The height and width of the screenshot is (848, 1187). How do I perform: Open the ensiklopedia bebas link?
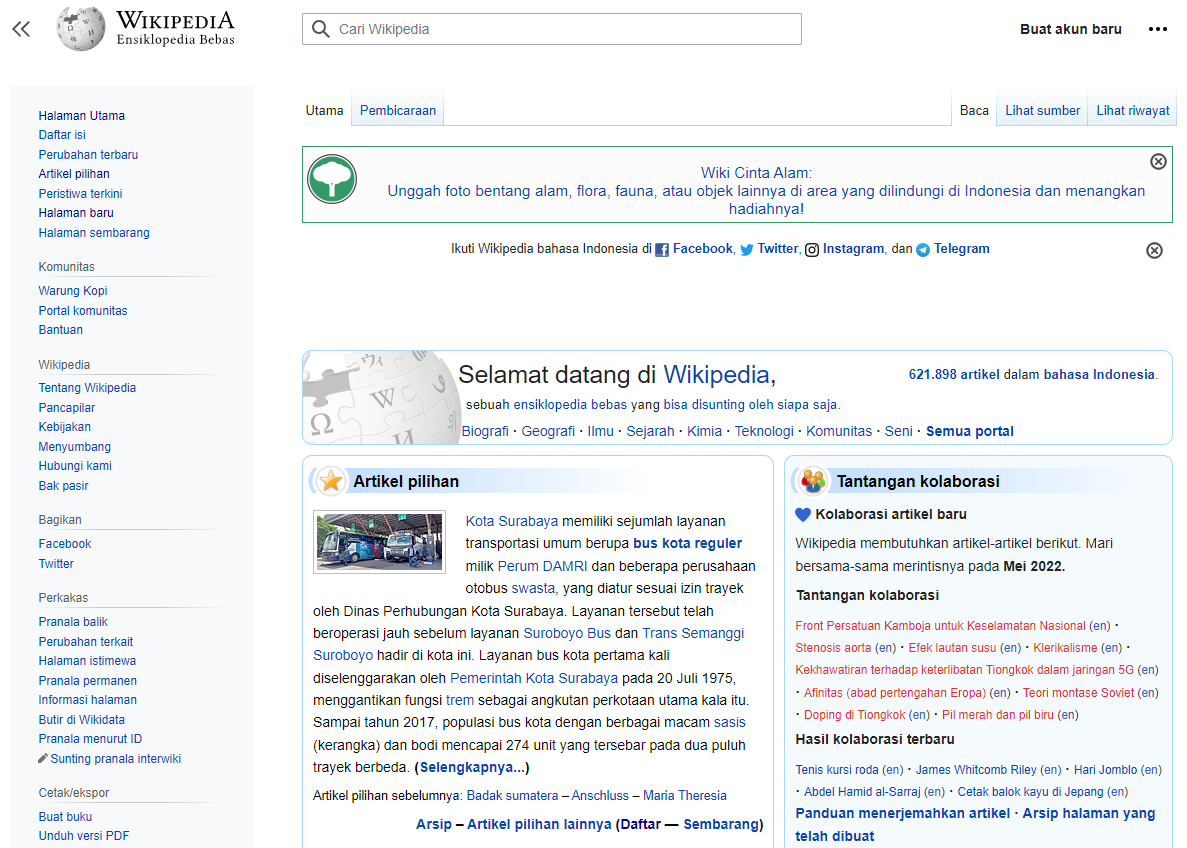coord(570,404)
